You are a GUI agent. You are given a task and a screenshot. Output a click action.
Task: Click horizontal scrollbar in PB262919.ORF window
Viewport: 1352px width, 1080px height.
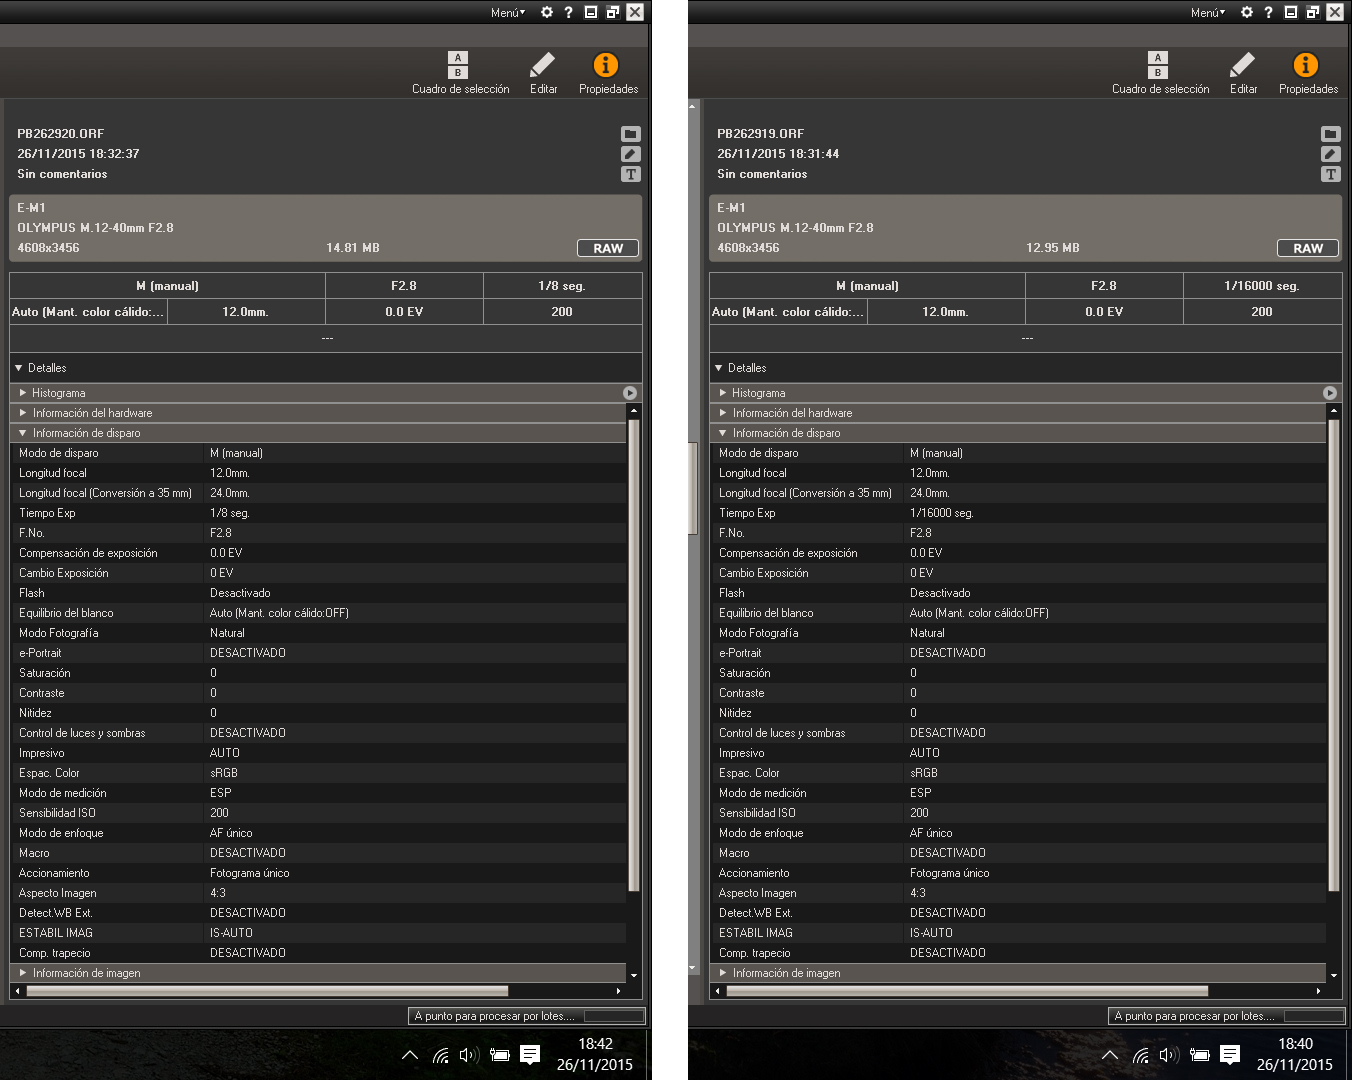pos(967,991)
